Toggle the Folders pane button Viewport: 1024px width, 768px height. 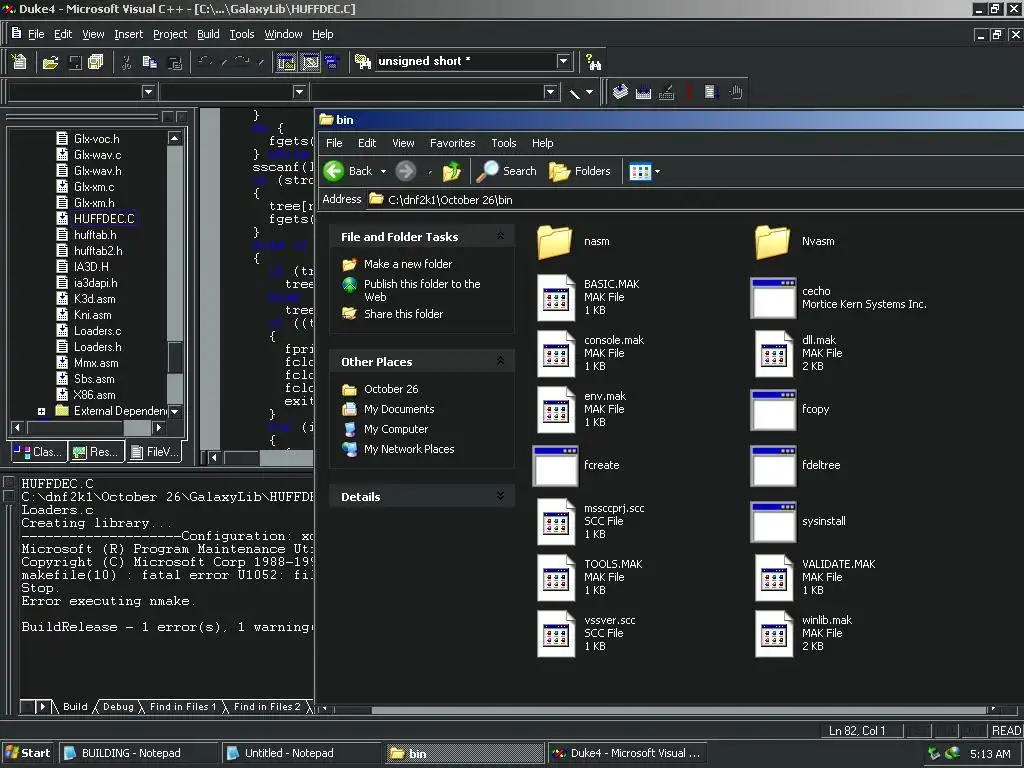(579, 171)
